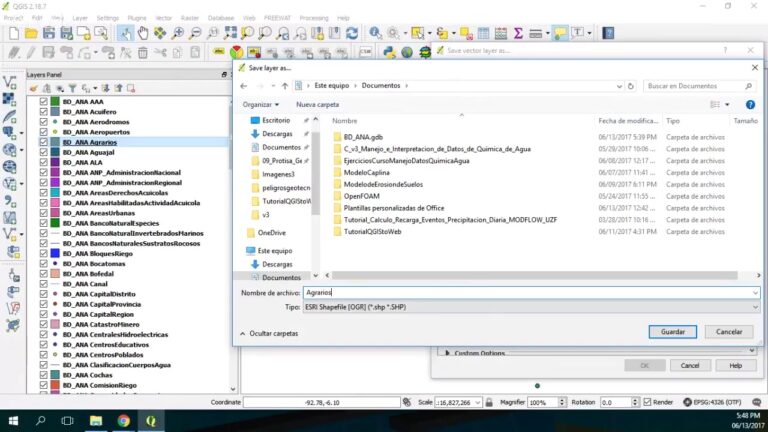Toggle the BD_ANA AreasUrbanas layer checkbox

[x=44, y=213]
